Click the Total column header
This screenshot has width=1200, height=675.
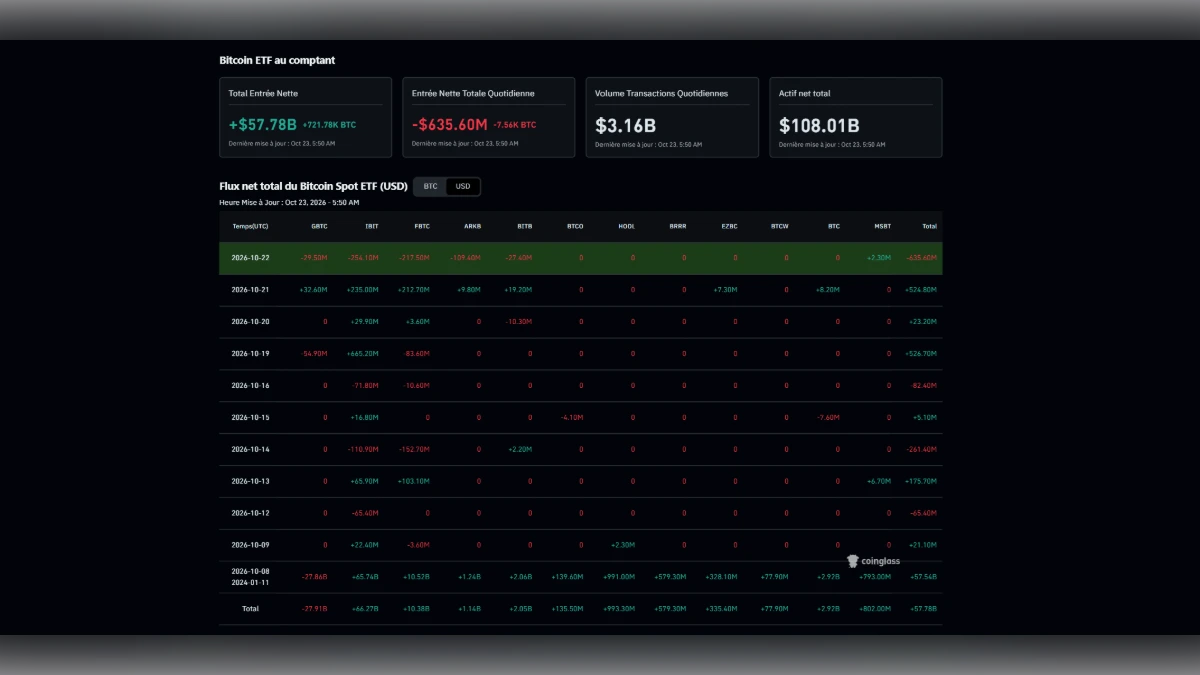coord(929,226)
